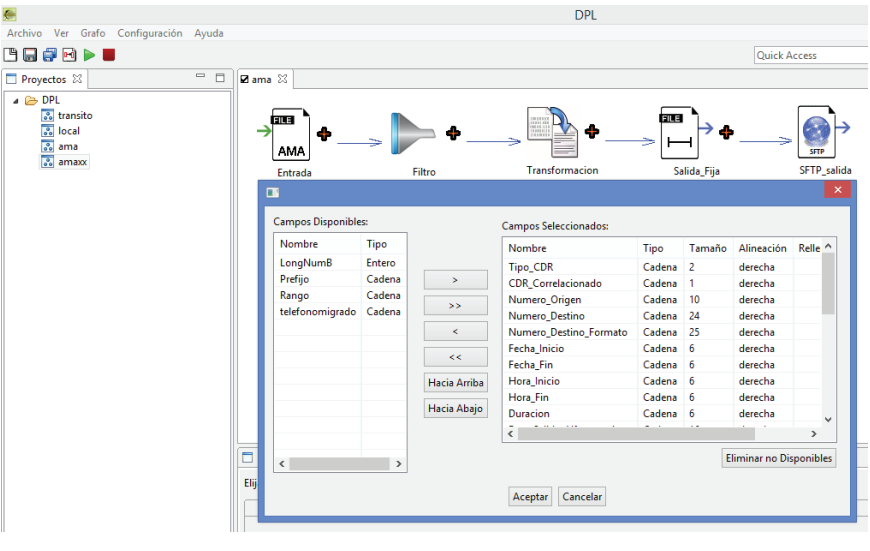Click Eliminar no Disponibles button
Viewport: 870px width, 551px height.
tap(778, 458)
